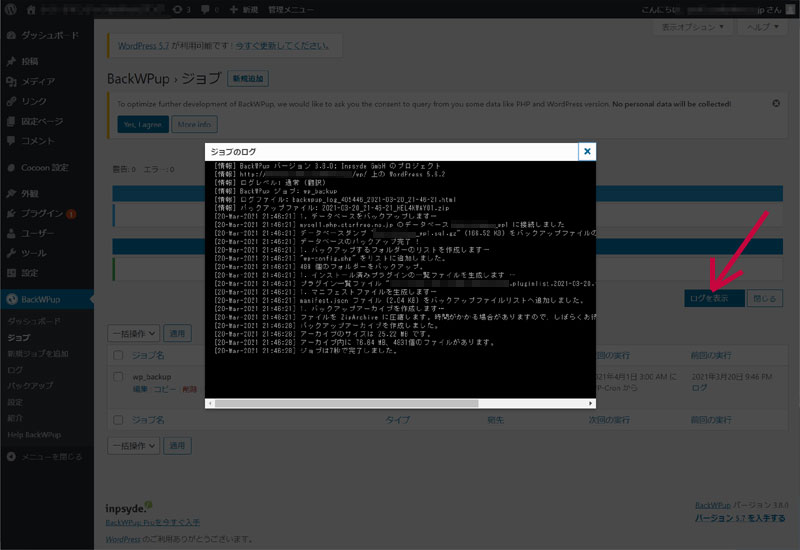Open the ログ submenu item
This screenshot has height=550, width=800.
(x=15, y=370)
